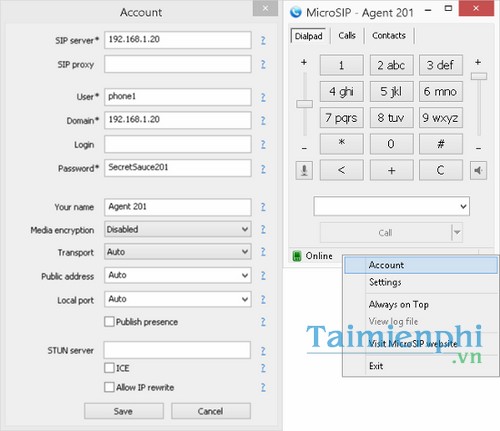500x431 pixels.
Task: Click the empty Login input field
Action: click(178, 144)
